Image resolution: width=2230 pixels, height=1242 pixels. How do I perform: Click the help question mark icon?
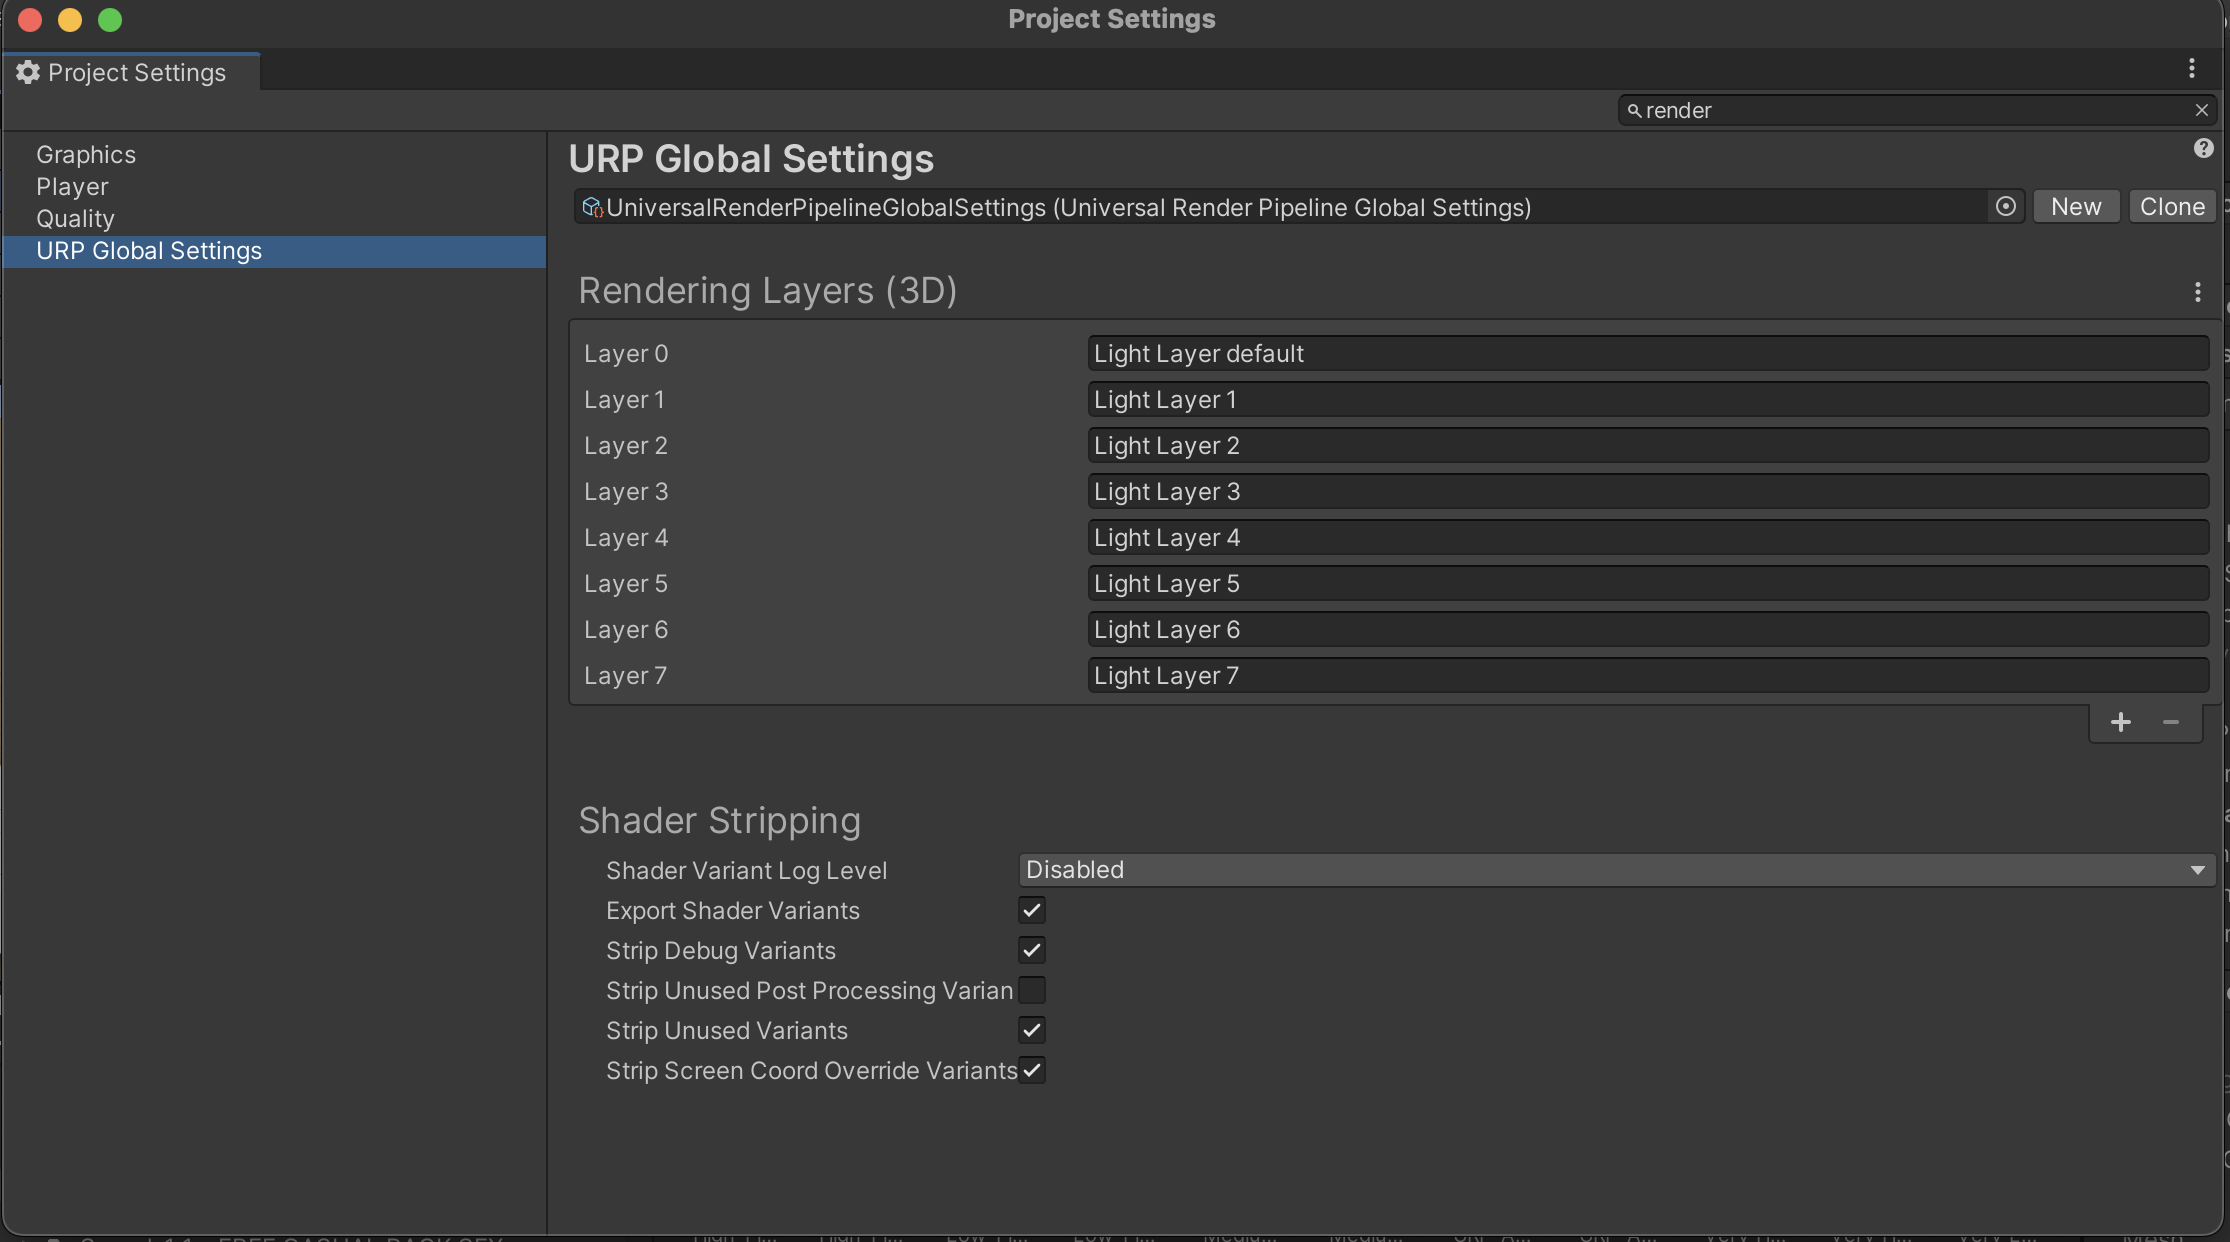pyautogui.click(x=2203, y=148)
